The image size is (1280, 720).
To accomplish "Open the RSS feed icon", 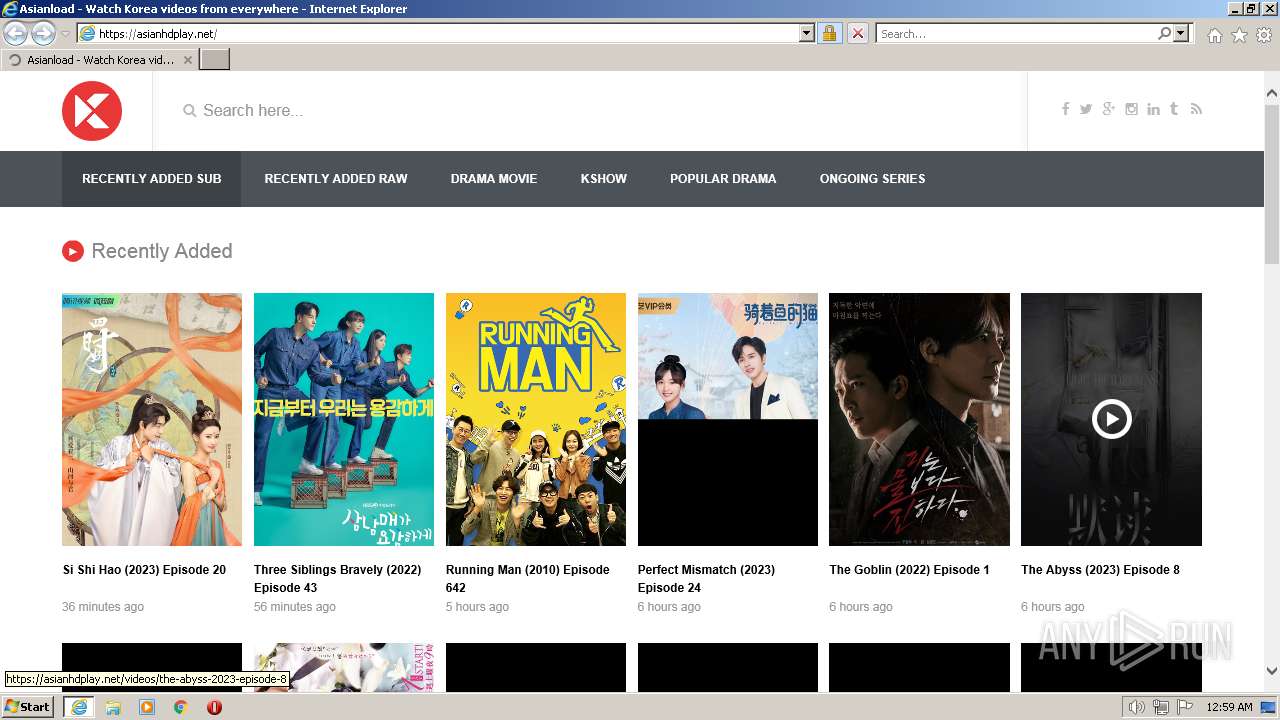I will click(1196, 109).
